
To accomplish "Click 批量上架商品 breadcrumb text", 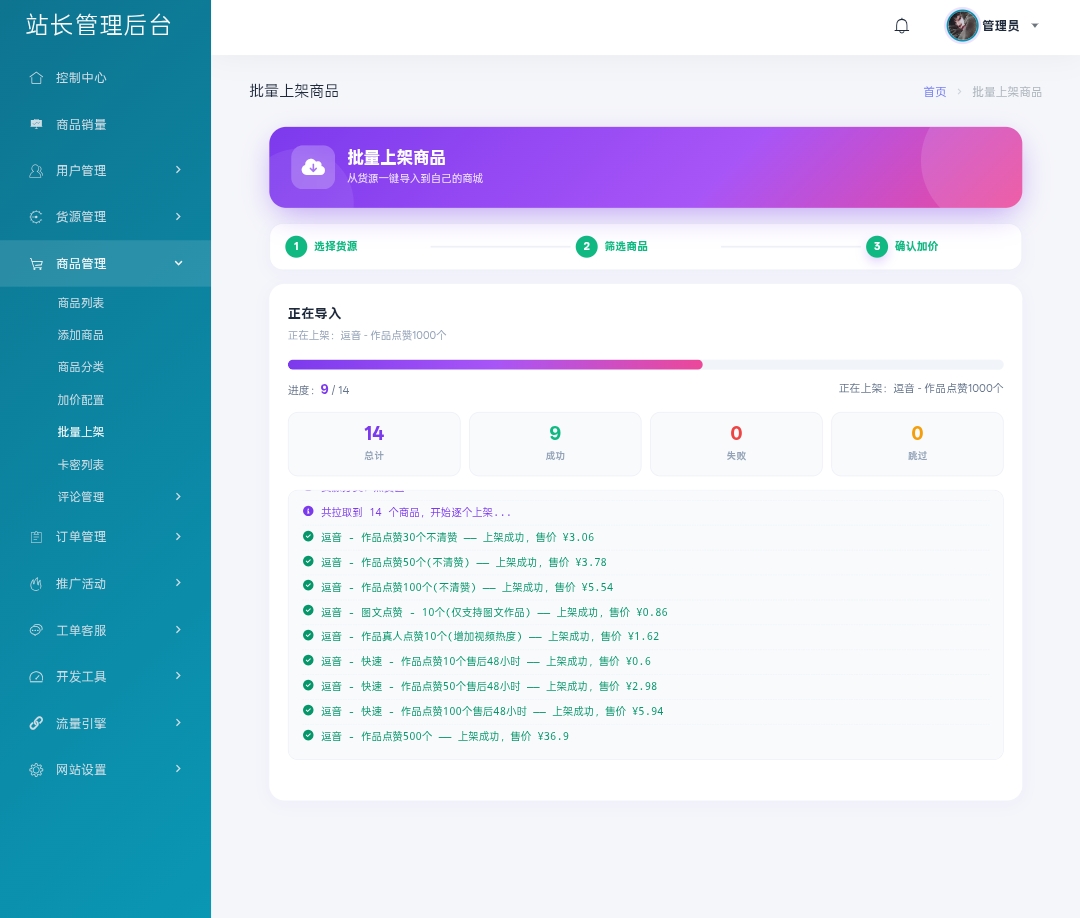I will pos(1006,92).
